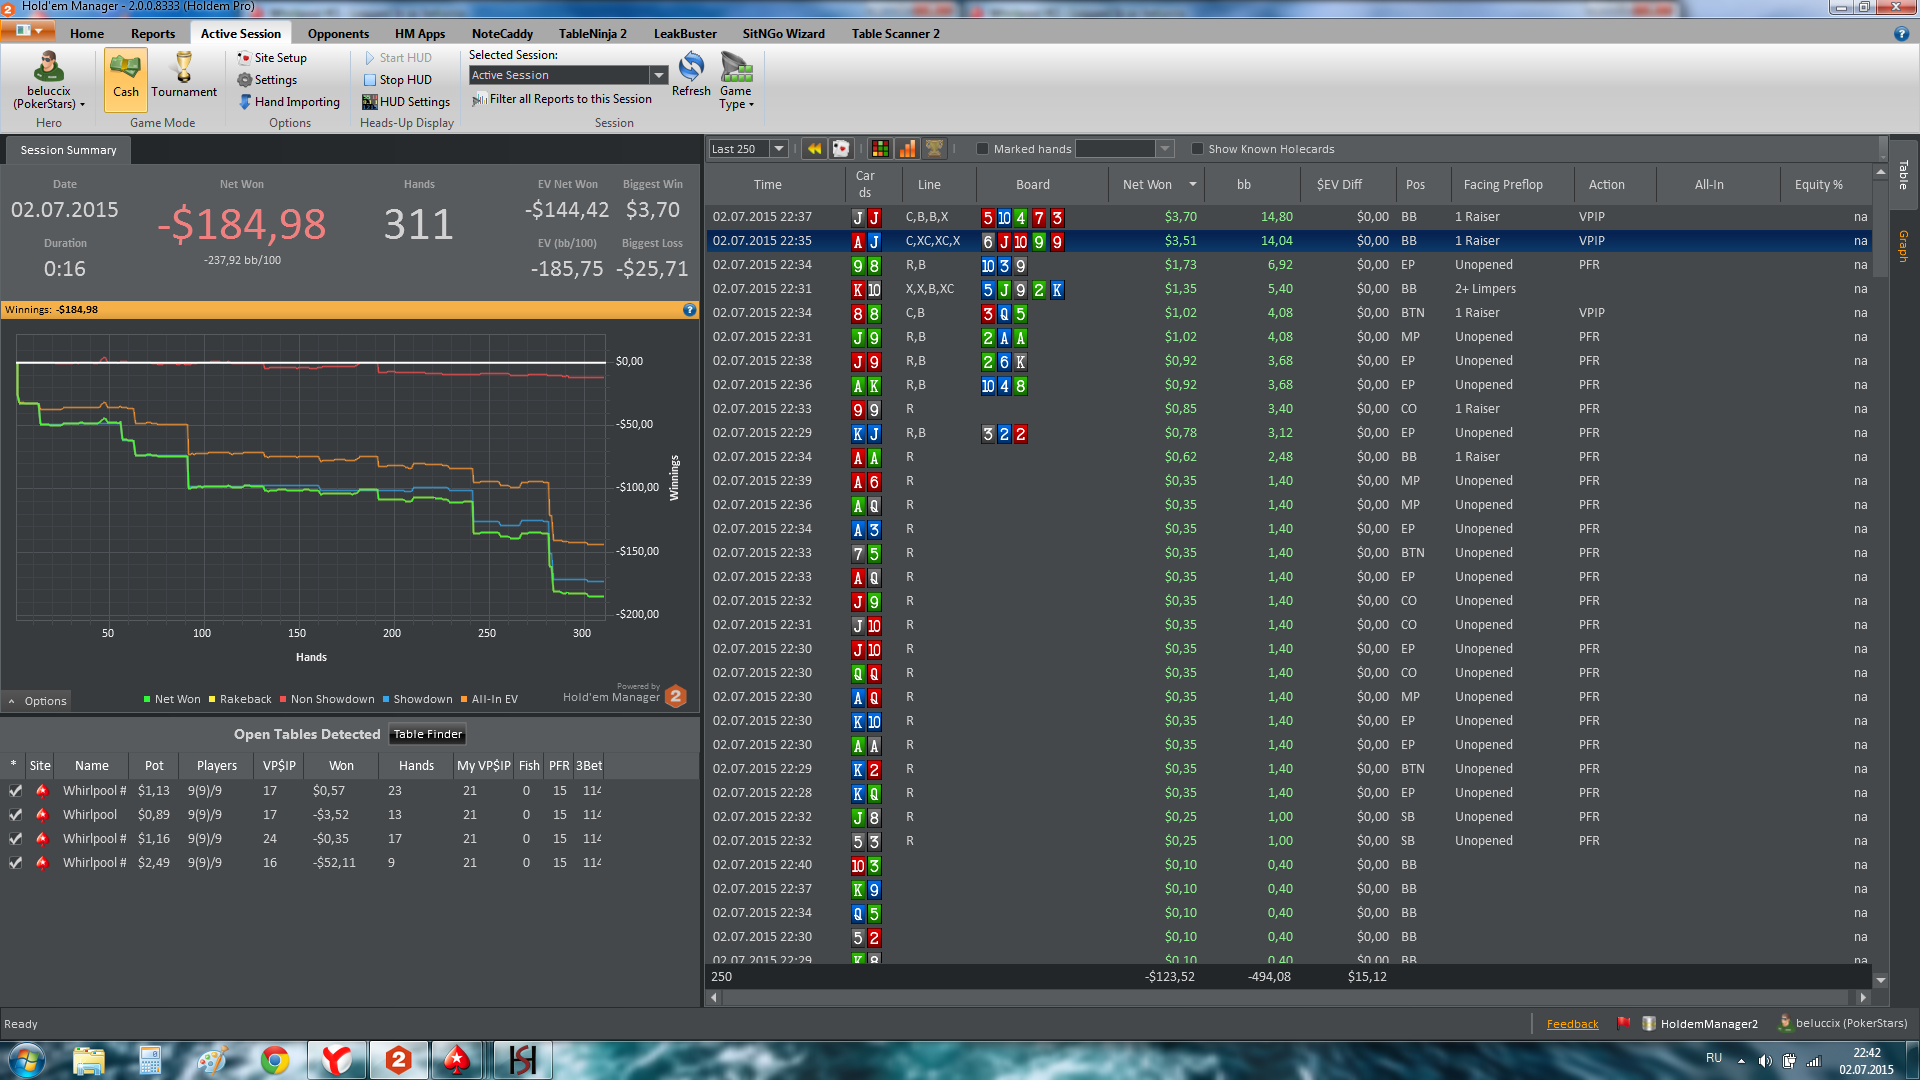Expand the graph Options panel
Image resolution: width=1920 pixels, height=1080 pixels.
37,701
